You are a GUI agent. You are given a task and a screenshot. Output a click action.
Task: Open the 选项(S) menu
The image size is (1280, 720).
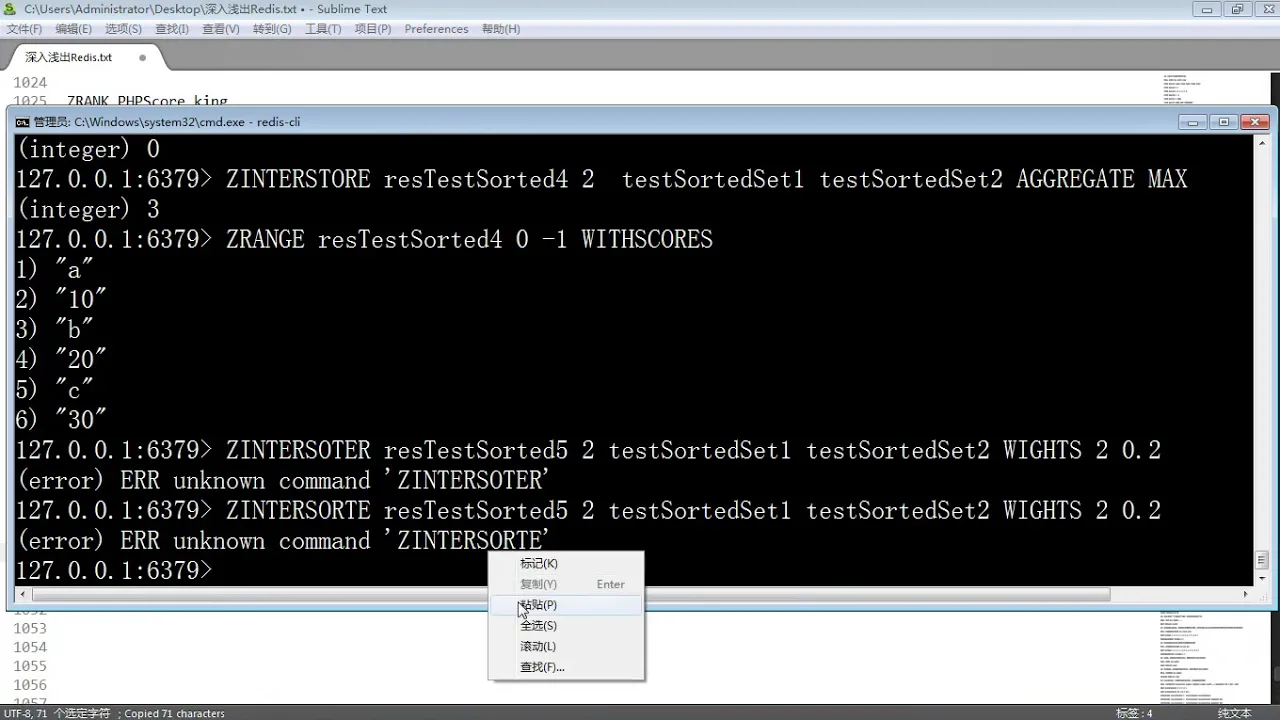pos(123,29)
